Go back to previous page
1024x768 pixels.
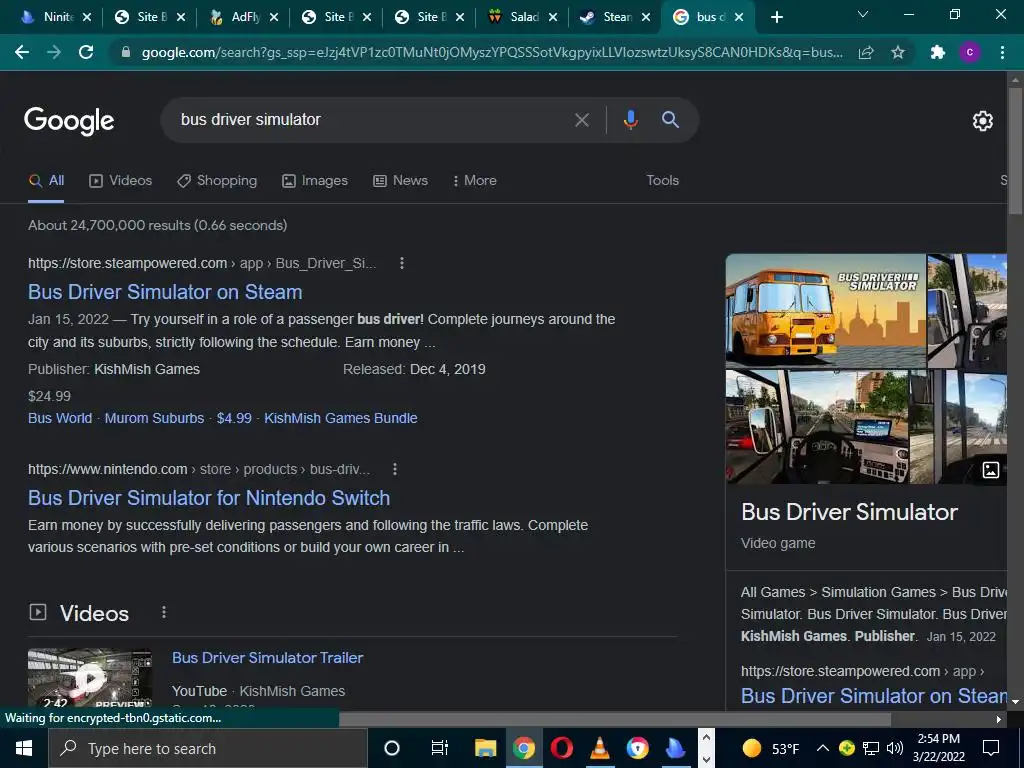(x=22, y=52)
